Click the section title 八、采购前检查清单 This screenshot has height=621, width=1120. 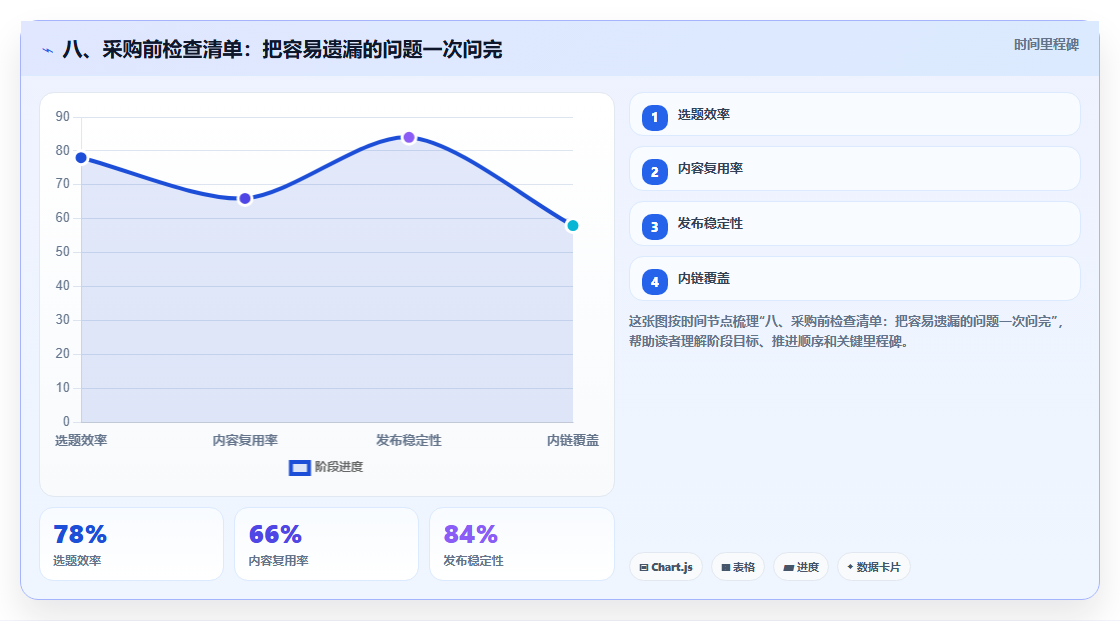pos(282,49)
